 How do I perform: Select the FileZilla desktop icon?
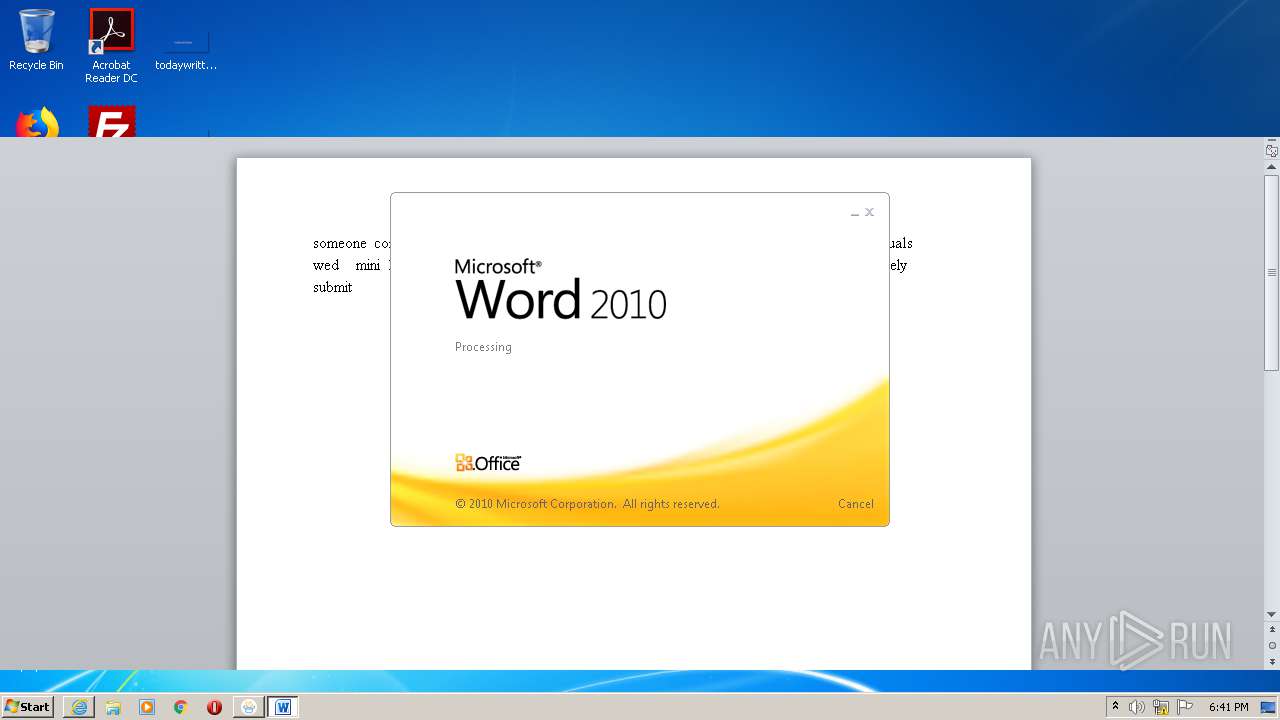tap(111, 122)
